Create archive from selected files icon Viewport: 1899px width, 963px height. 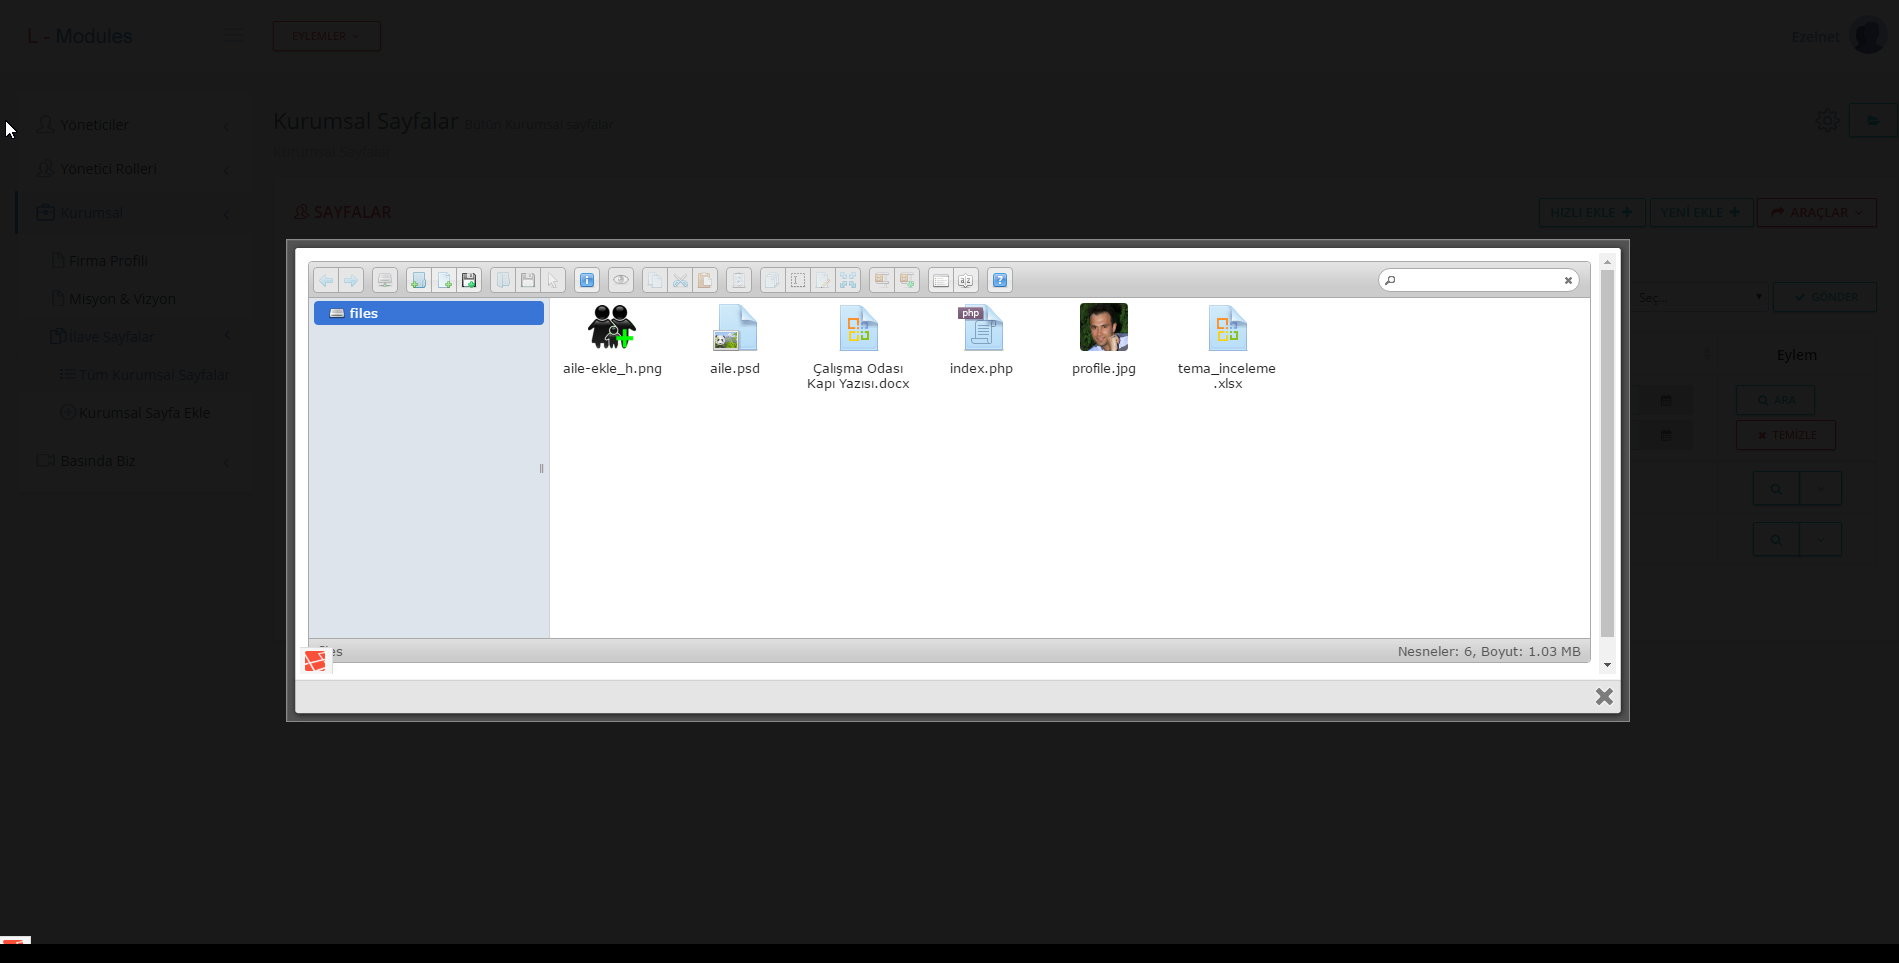click(x=906, y=280)
